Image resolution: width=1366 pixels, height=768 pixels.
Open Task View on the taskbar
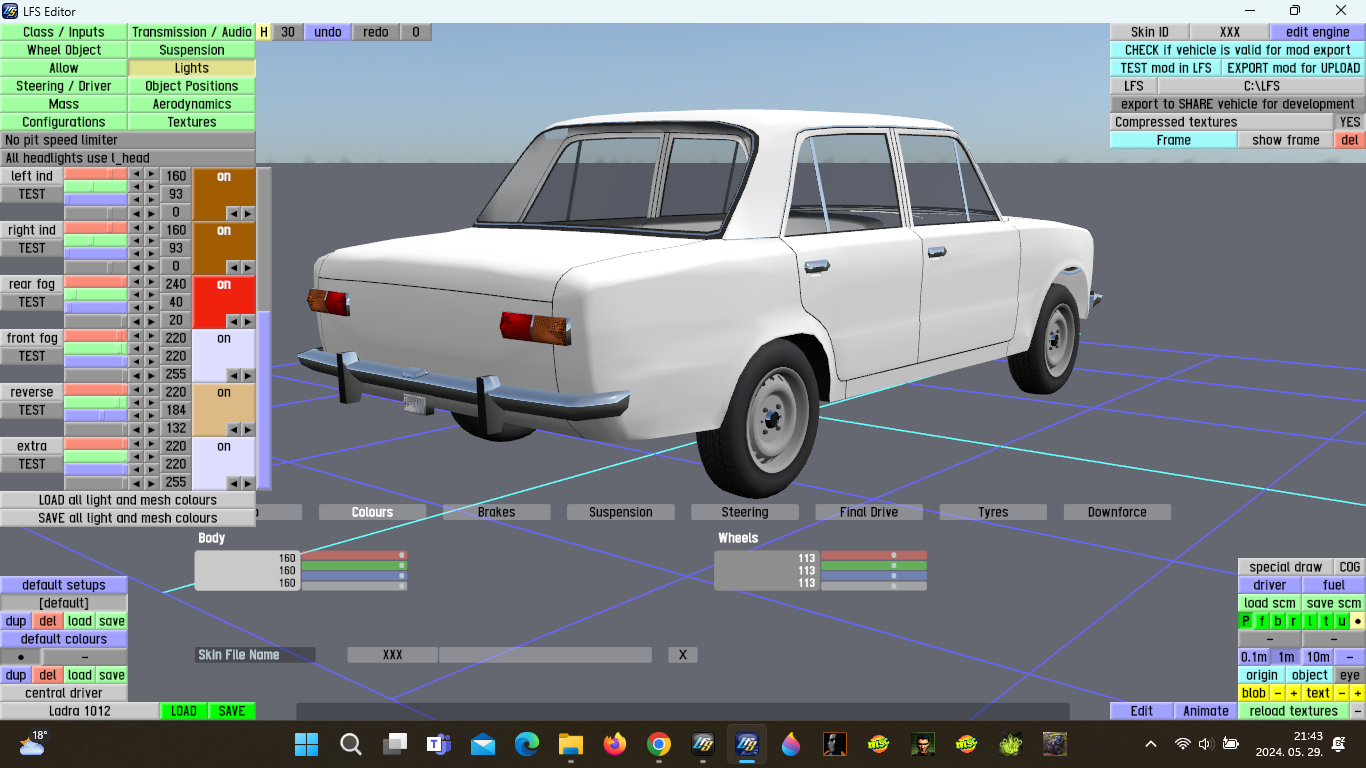click(x=396, y=744)
